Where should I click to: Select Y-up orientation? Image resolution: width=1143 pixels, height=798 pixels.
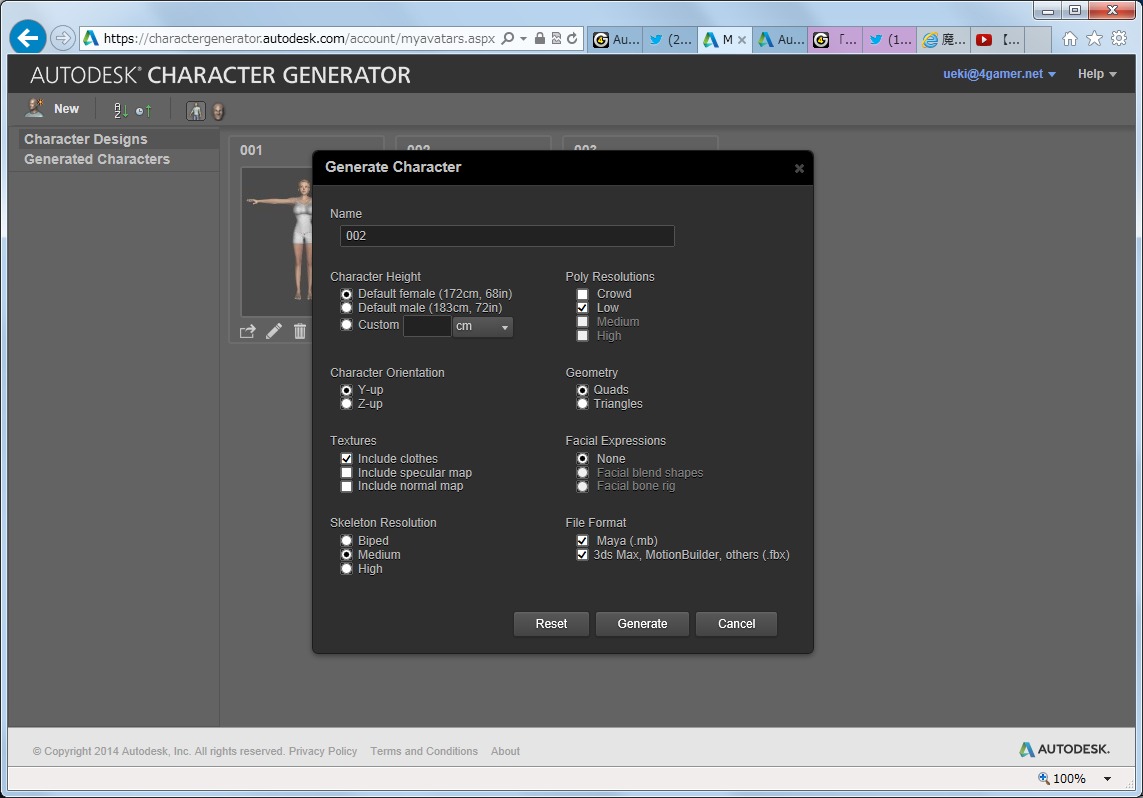(x=346, y=391)
